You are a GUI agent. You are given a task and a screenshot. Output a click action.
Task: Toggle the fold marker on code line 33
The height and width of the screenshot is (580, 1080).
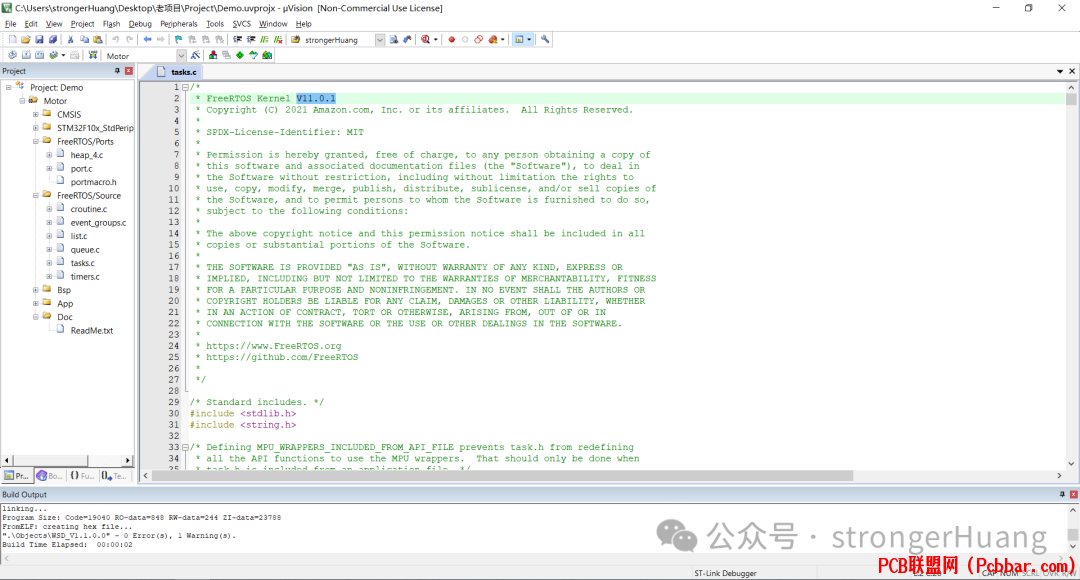[x=185, y=448]
